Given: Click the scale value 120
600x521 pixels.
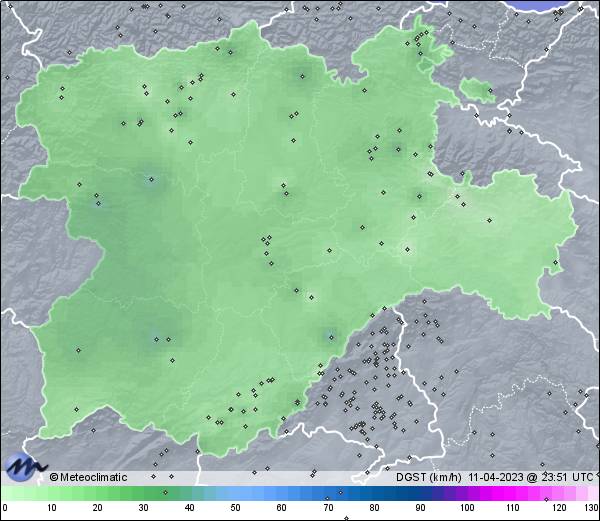Looking at the screenshot, I should tap(559, 508).
